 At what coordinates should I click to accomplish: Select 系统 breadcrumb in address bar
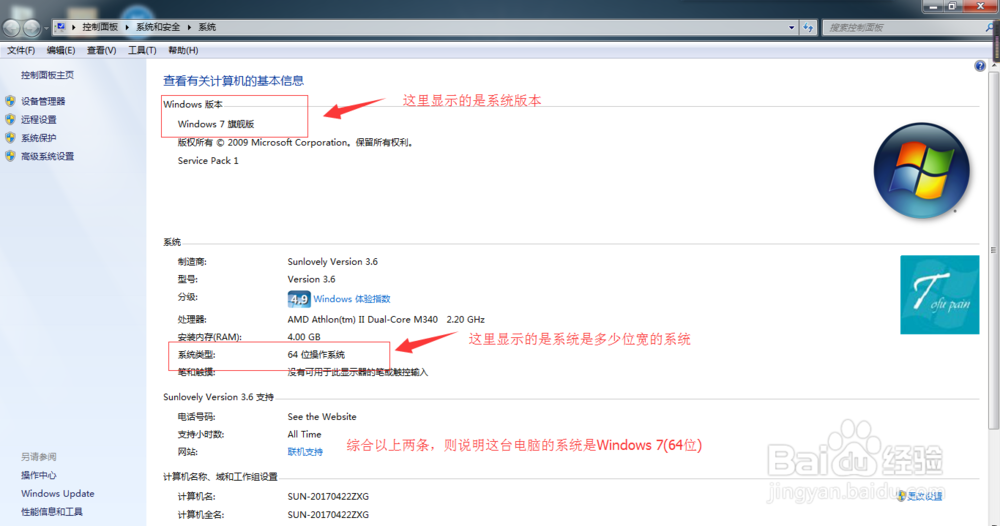(x=207, y=27)
